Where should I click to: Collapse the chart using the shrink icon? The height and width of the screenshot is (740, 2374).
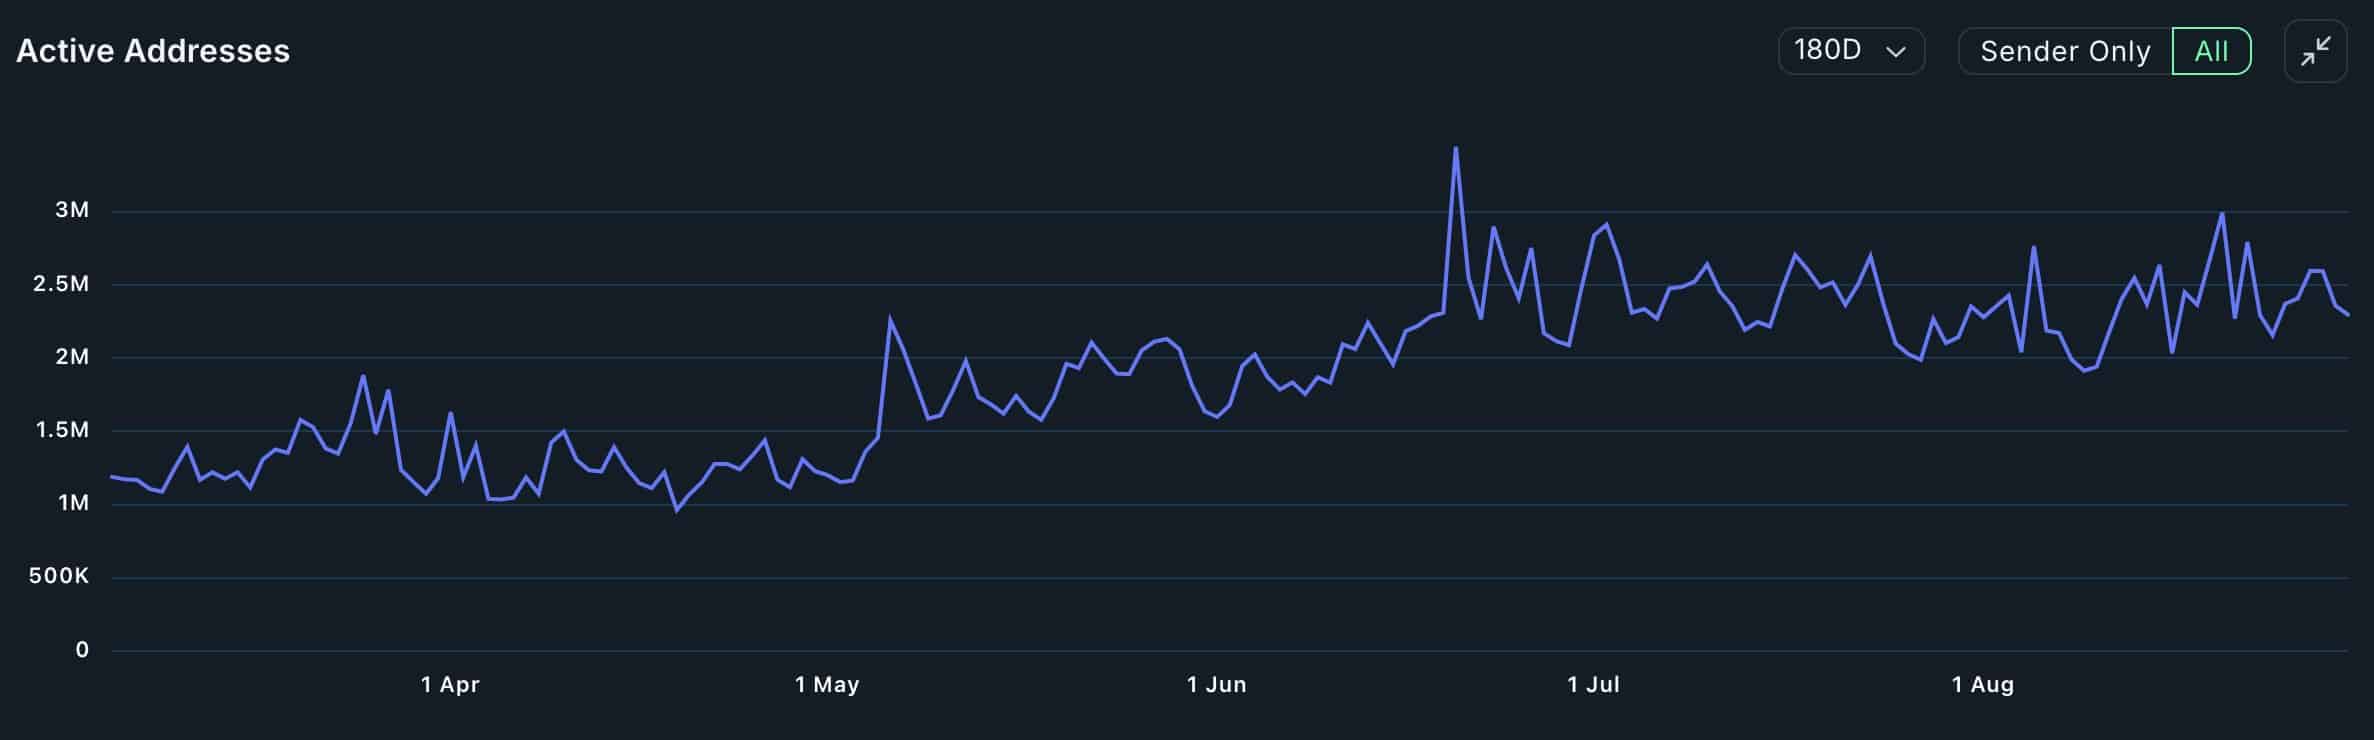(2315, 51)
